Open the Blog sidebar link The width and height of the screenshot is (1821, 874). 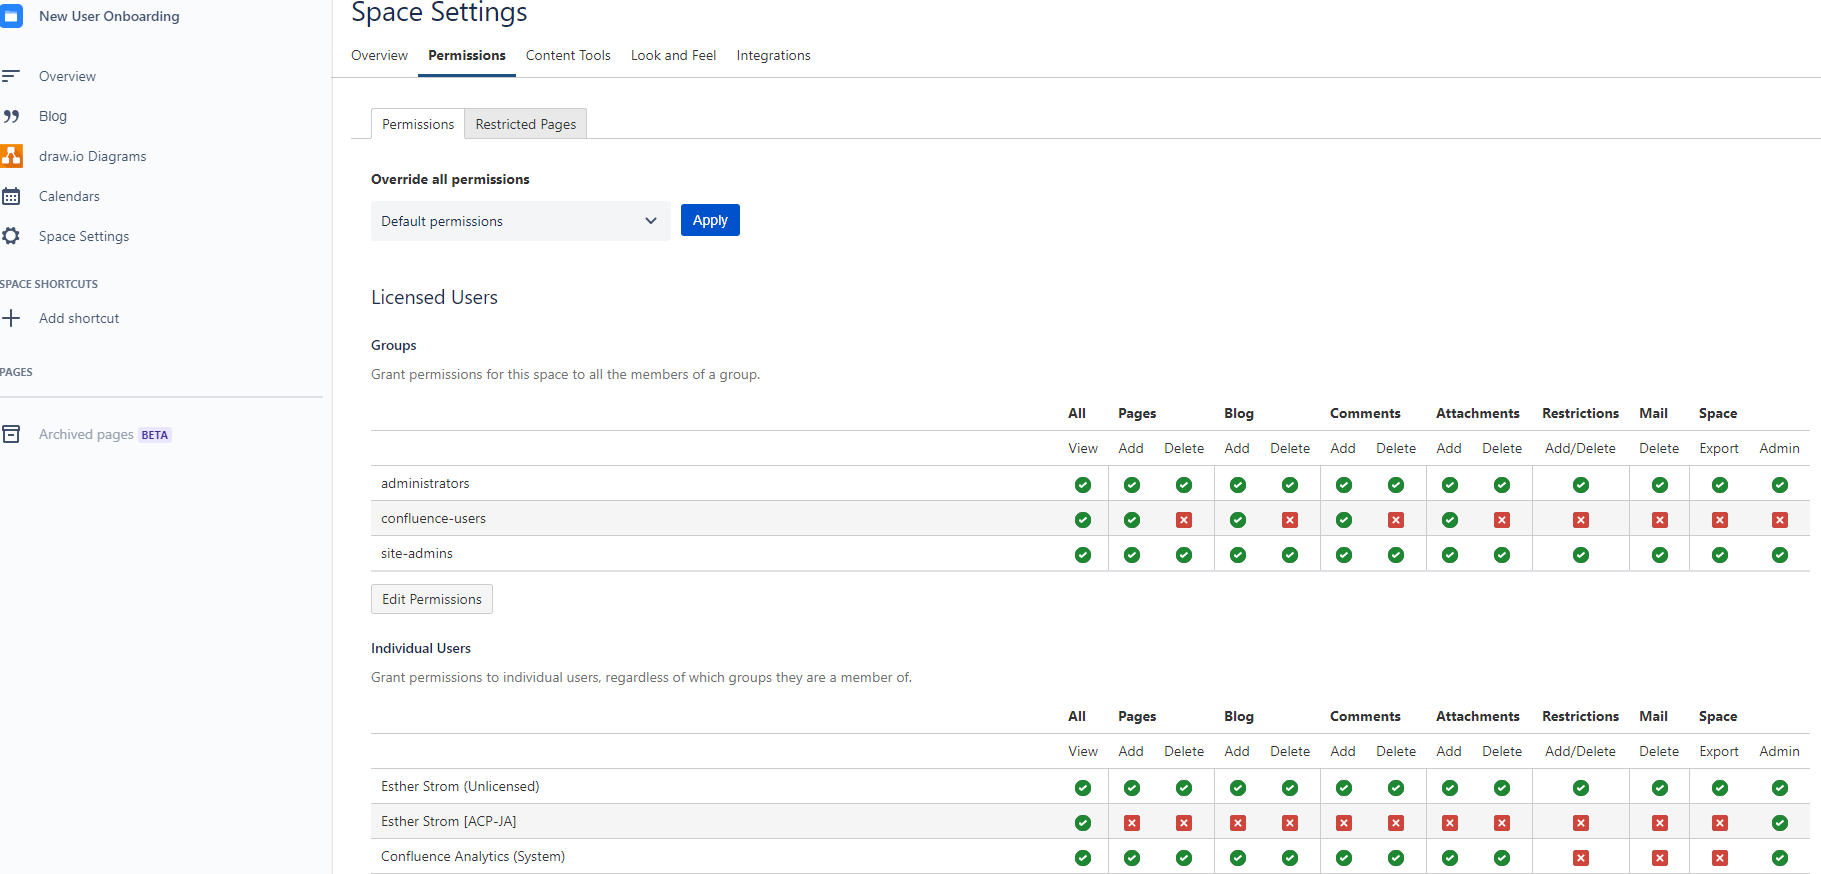click(x=53, y=116)
